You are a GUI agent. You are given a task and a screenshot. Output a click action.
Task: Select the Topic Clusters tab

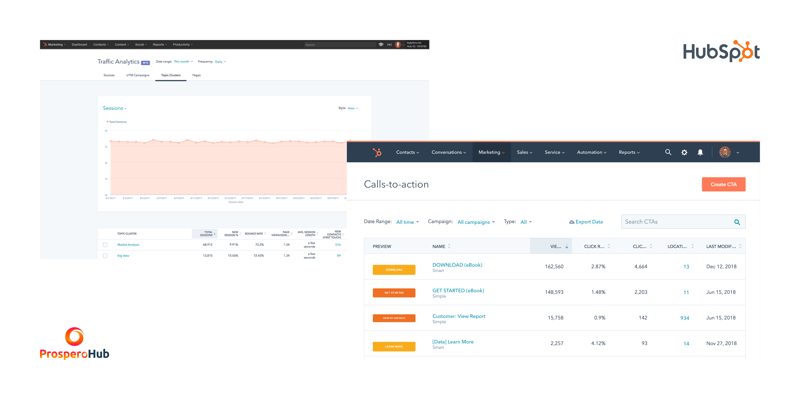[171, 76]
